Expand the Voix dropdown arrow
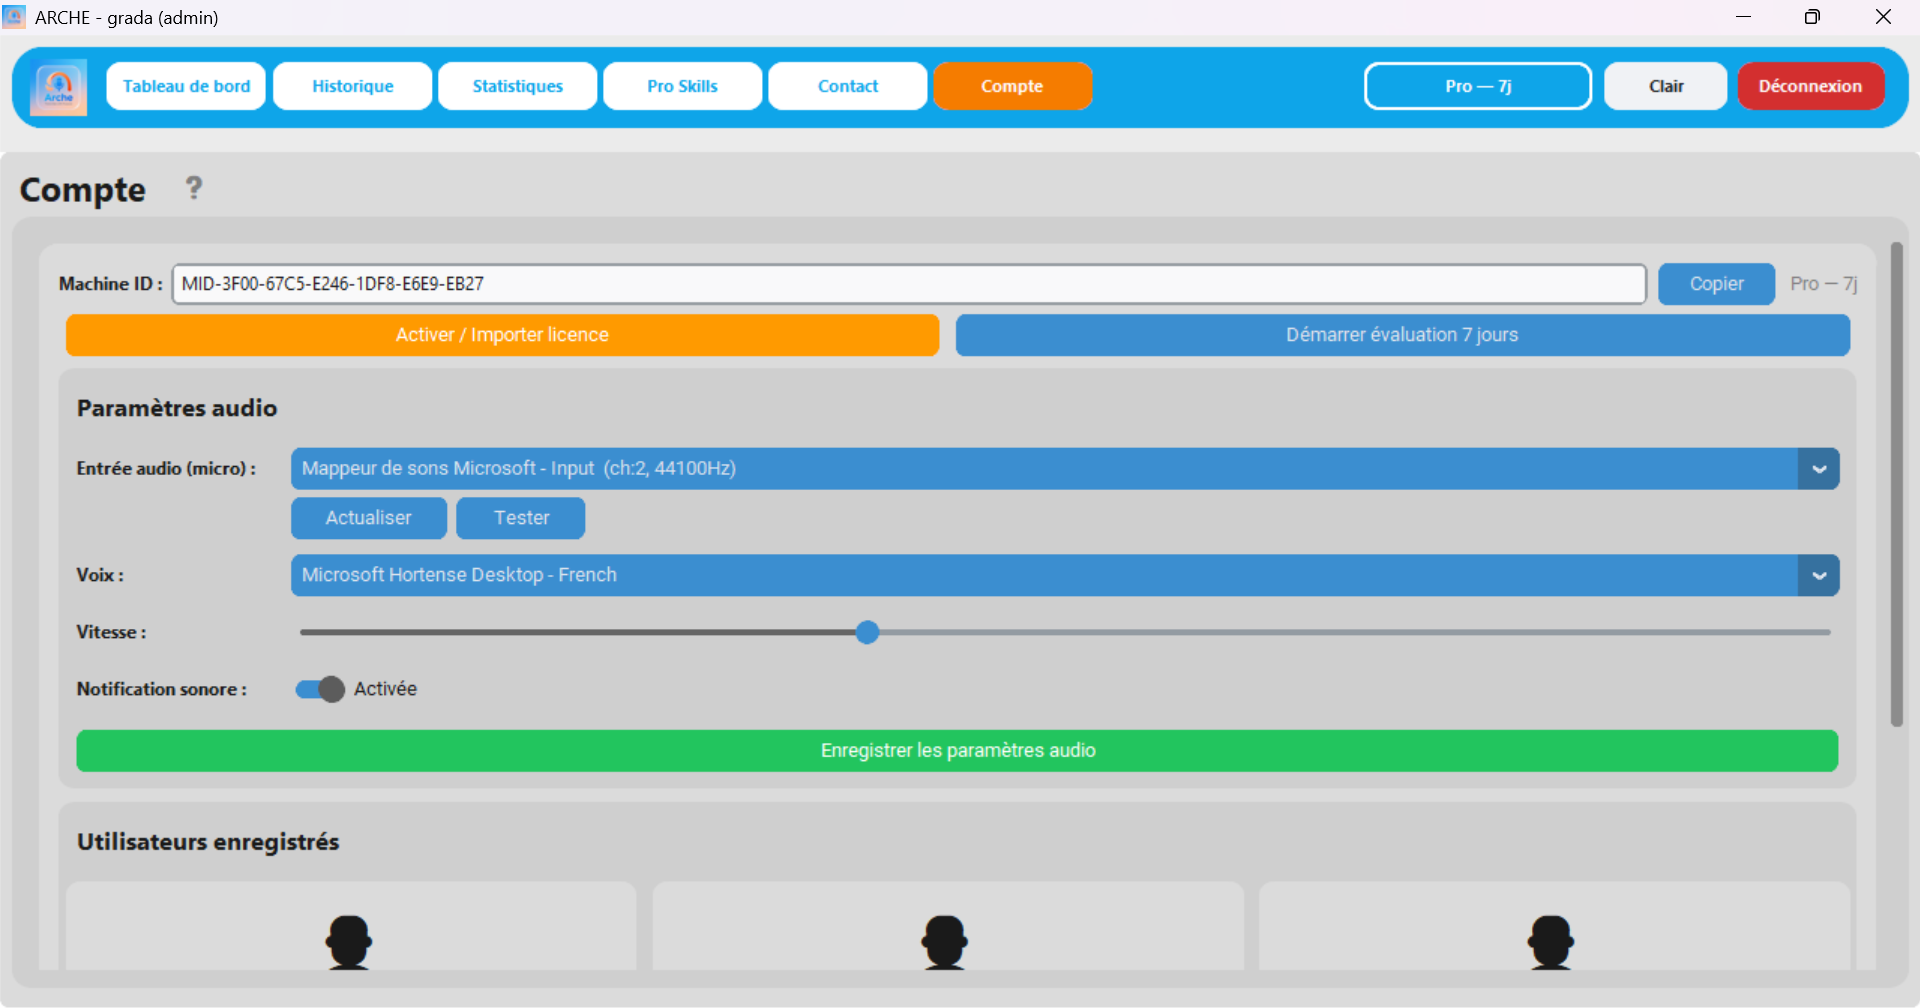Viewport: 1920px width, 1008px height. [1819, 576]
